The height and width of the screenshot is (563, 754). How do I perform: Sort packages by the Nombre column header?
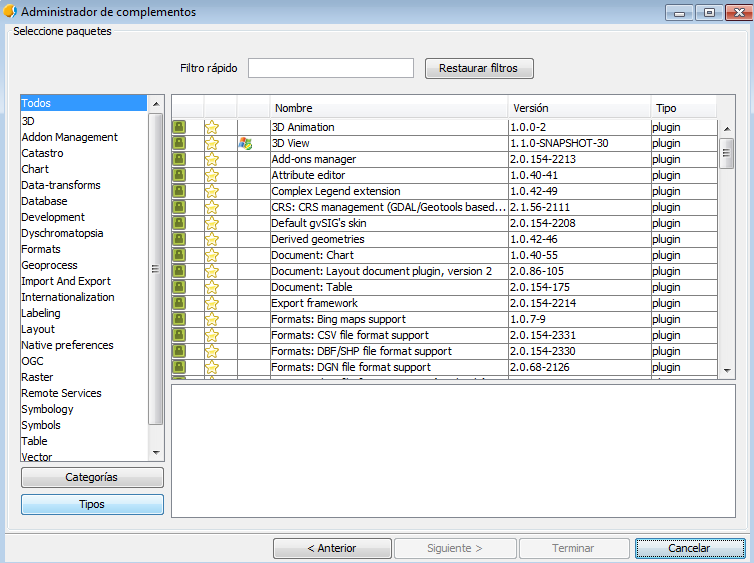click(389, 107)
